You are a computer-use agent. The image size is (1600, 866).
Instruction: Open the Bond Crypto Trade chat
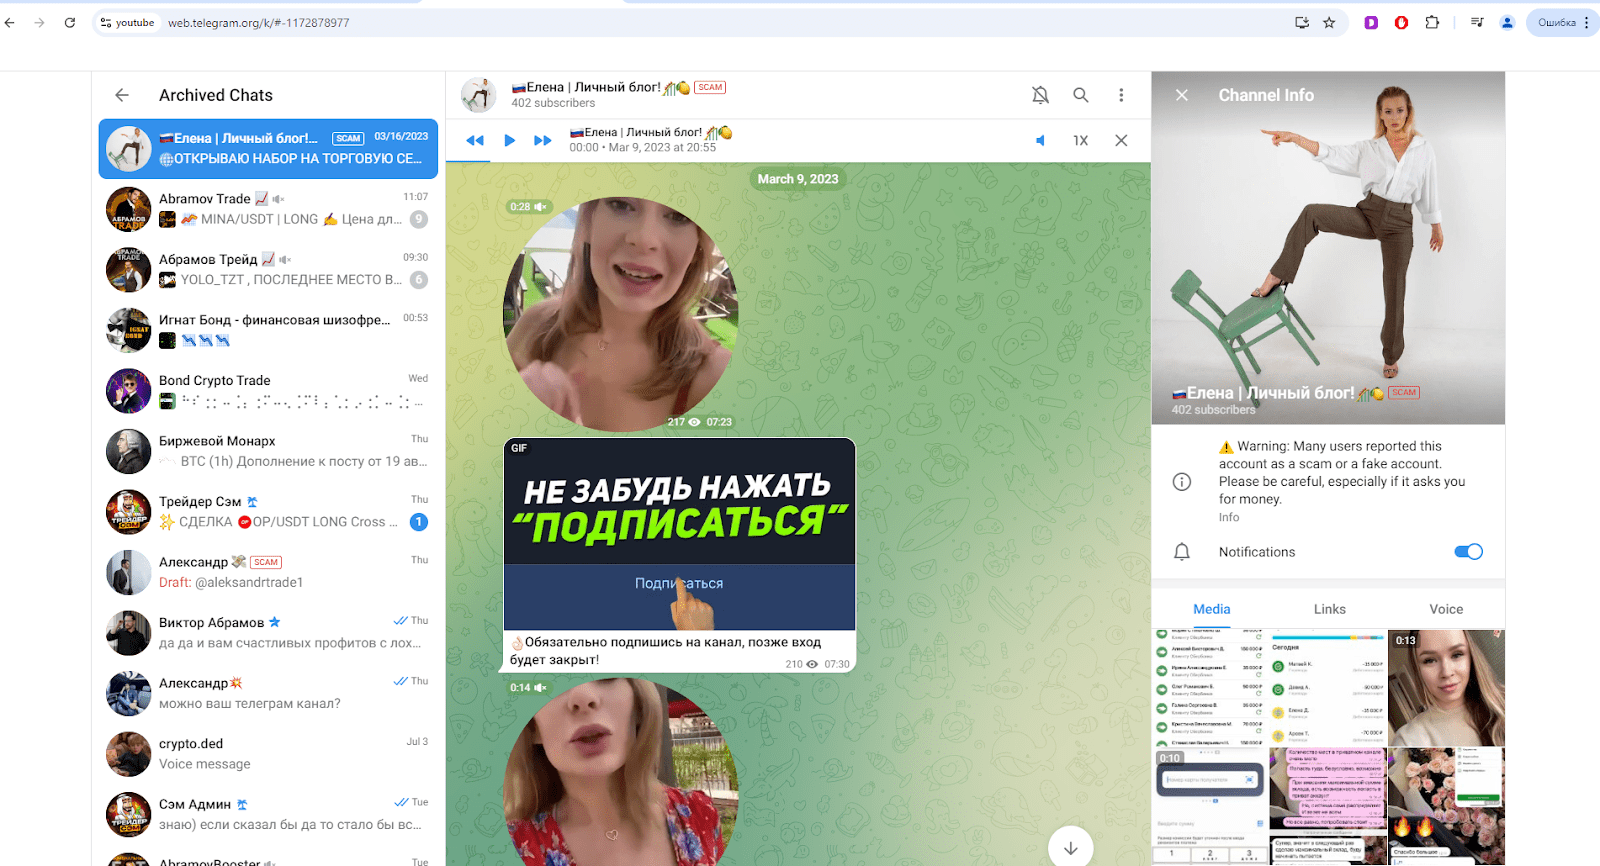268,391
